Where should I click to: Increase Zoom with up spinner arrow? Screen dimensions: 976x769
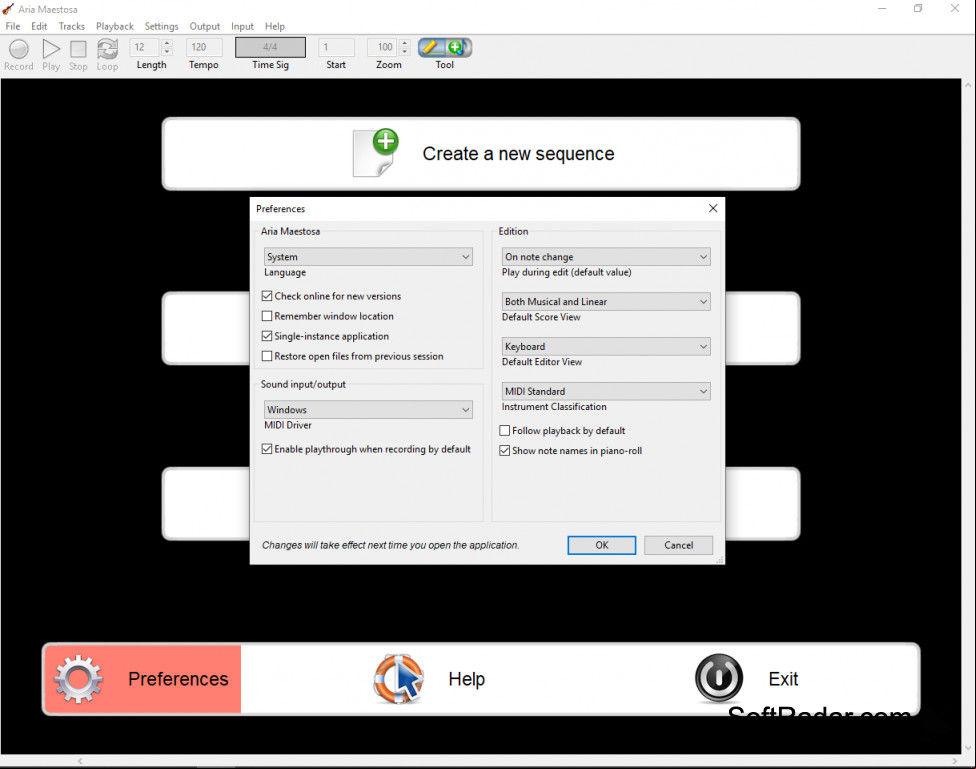405,43
